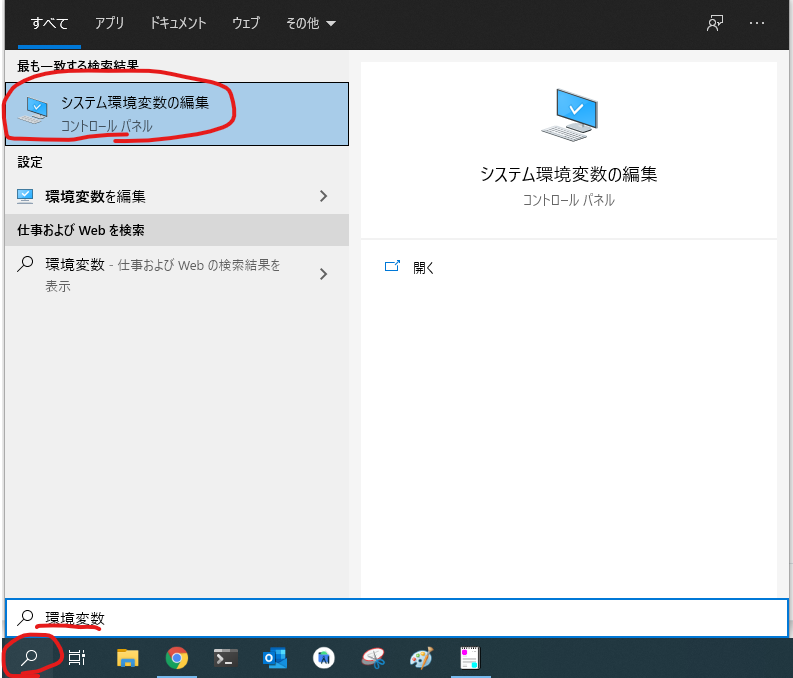
Task: Select the すべて tab
Action: pyautogui.click(x=49, y=23)
